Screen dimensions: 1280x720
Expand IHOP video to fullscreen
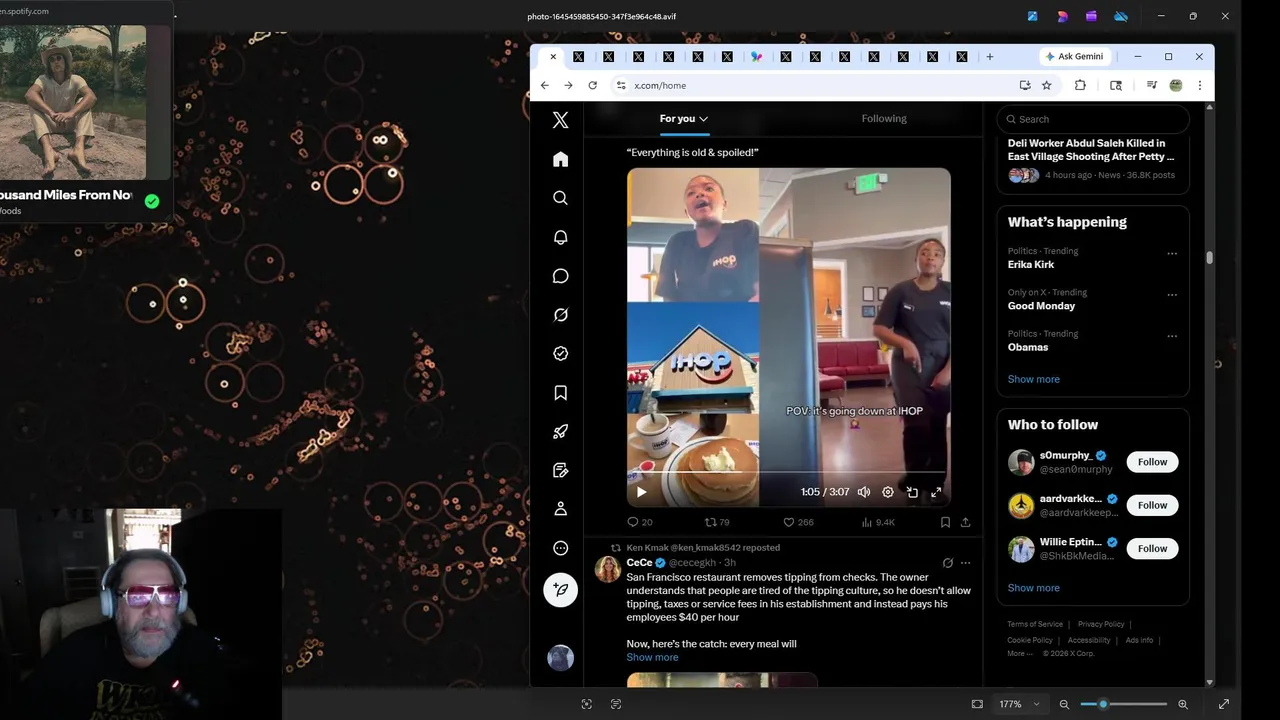936,492
